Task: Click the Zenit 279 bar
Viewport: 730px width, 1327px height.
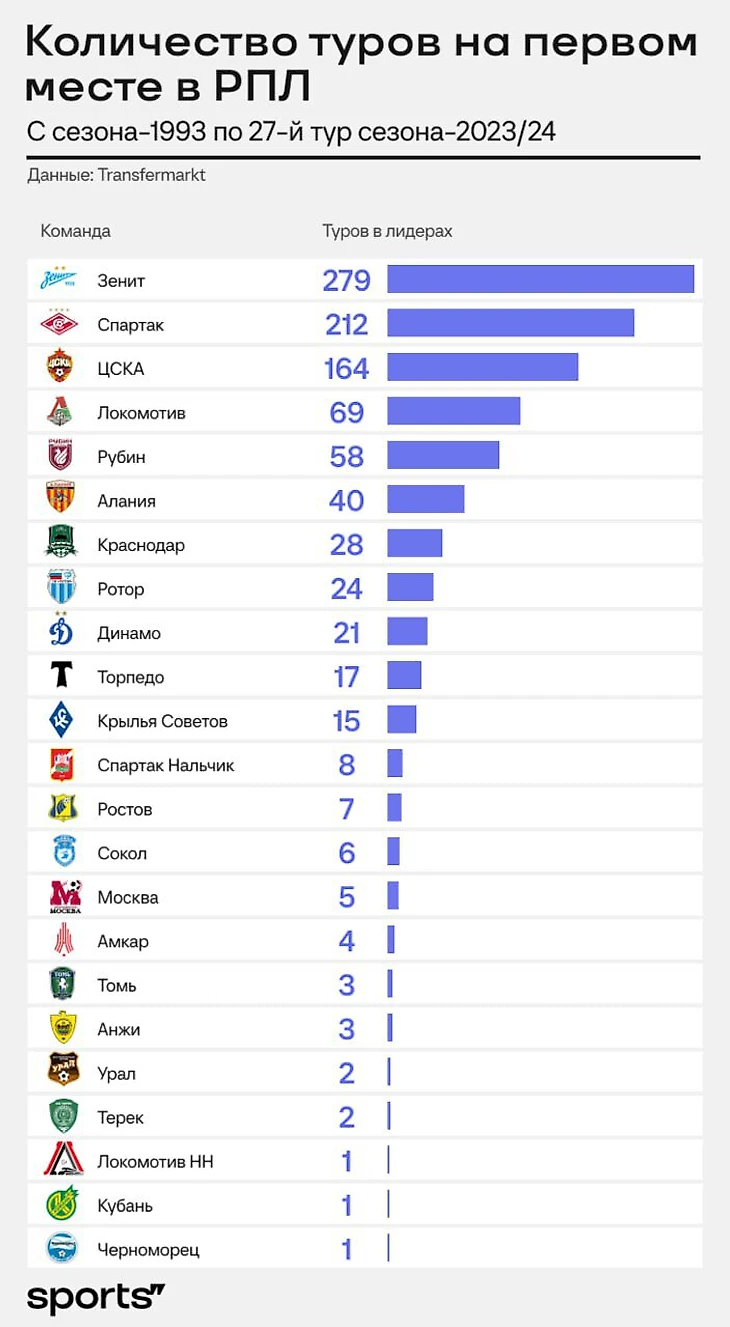Action: point(540,279)
